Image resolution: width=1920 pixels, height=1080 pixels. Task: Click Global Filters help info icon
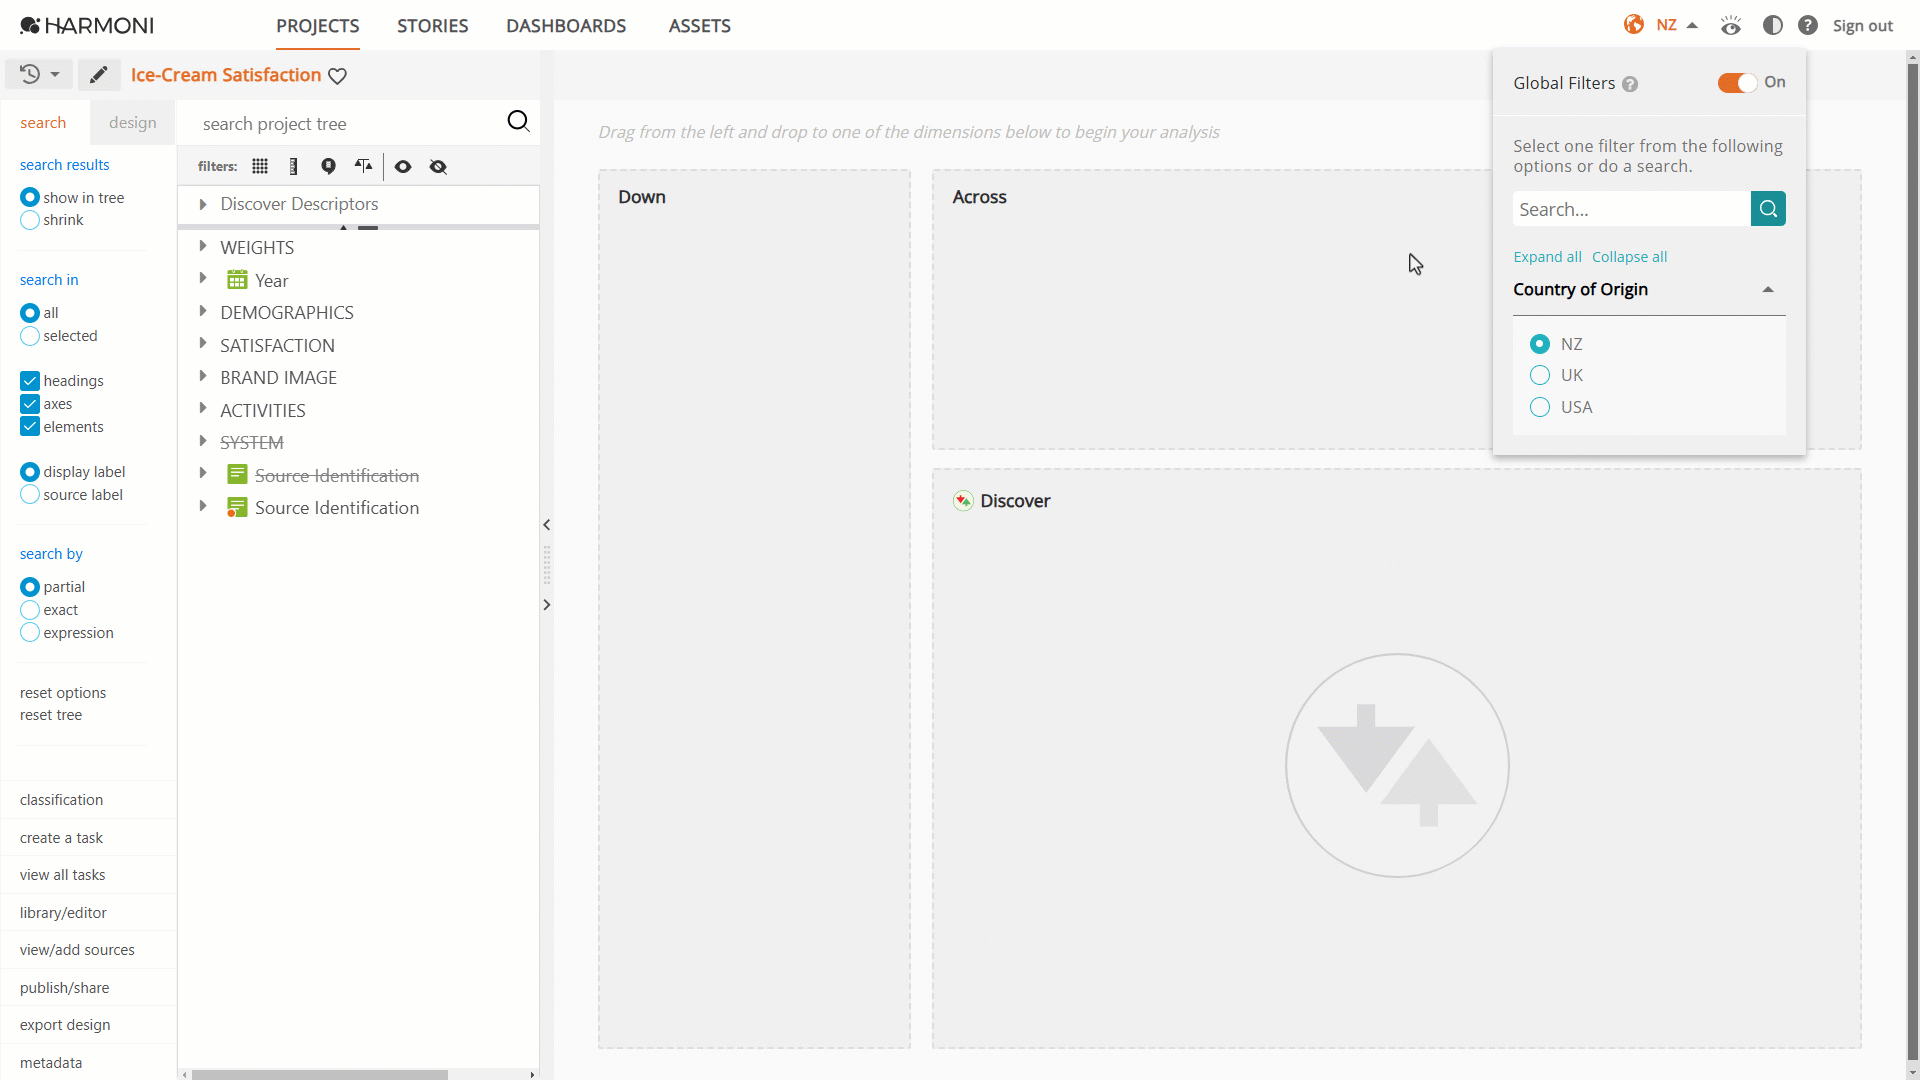click(1630, 84)
